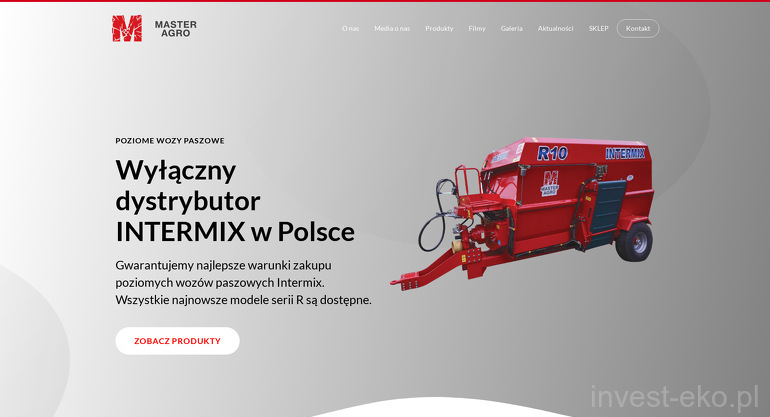
Task: Click the red Master Agro M logo icon
Action: pyautogui.click(x=127, y=28)
